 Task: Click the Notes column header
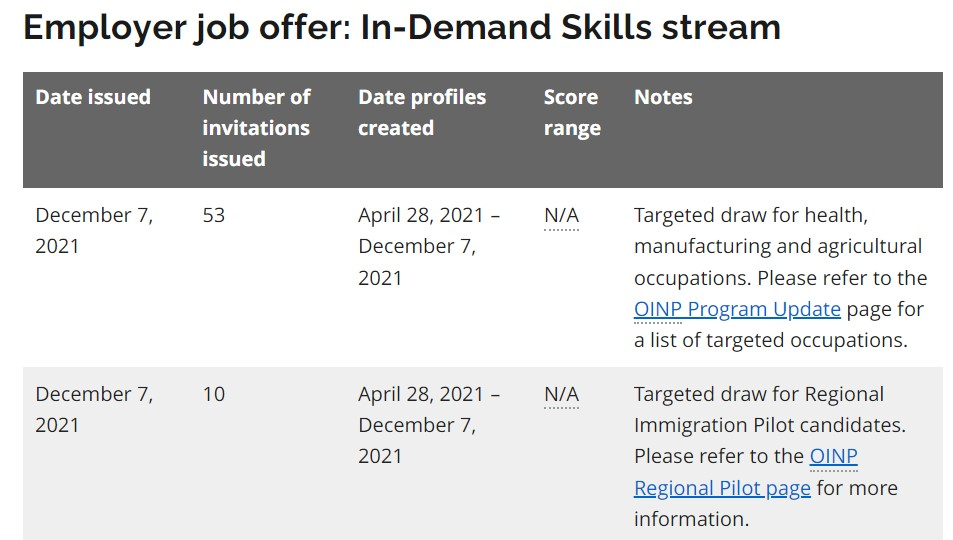click(663, 97)
